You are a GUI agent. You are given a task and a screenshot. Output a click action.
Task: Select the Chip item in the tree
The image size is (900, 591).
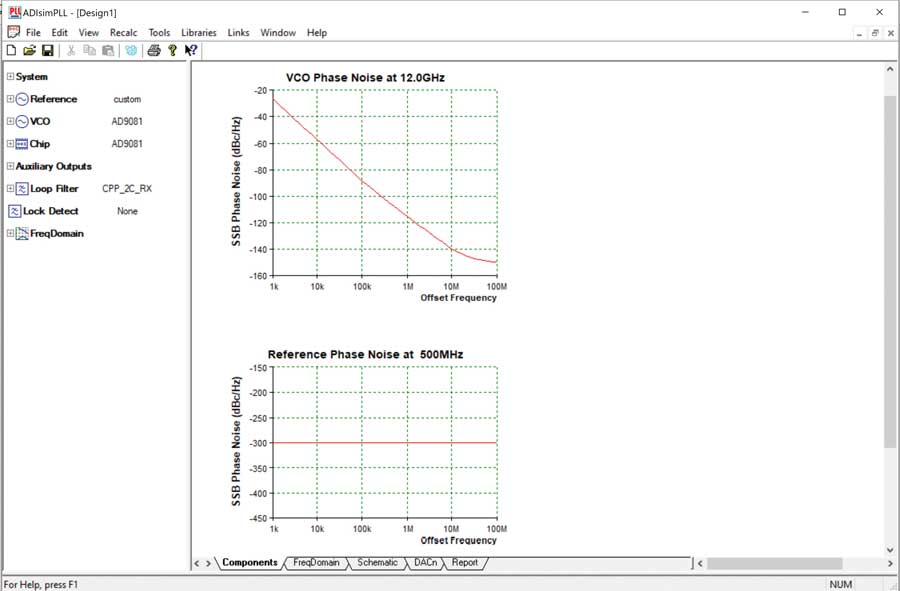coord(39,144)
